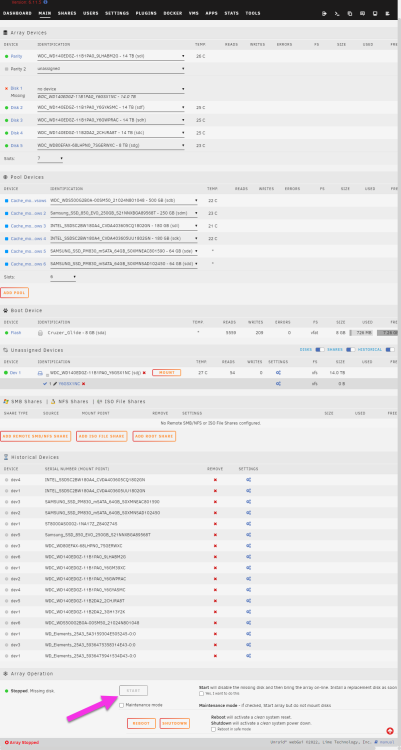Click the START array button
The height and width of the screenshot is (750, 401).
(134, 691)
